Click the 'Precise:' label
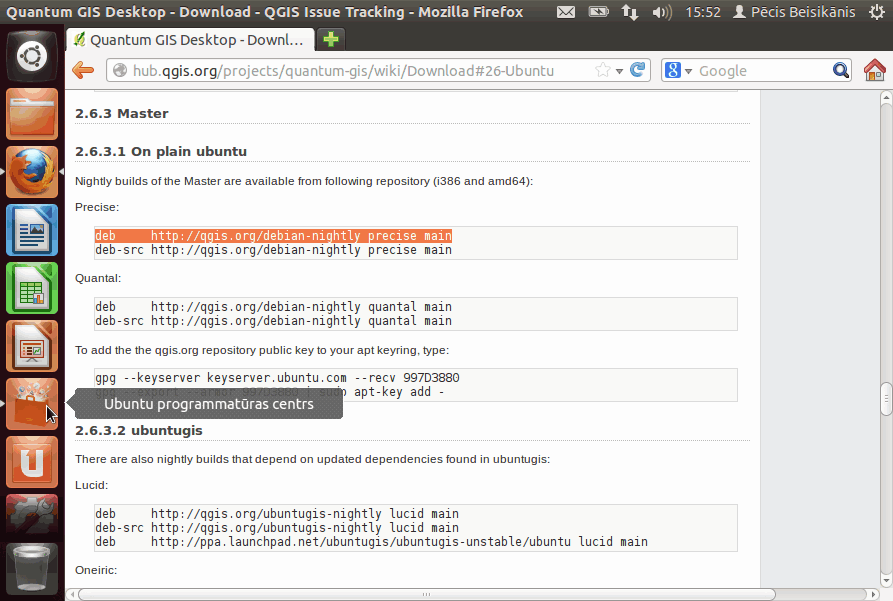 coord(97,207)
